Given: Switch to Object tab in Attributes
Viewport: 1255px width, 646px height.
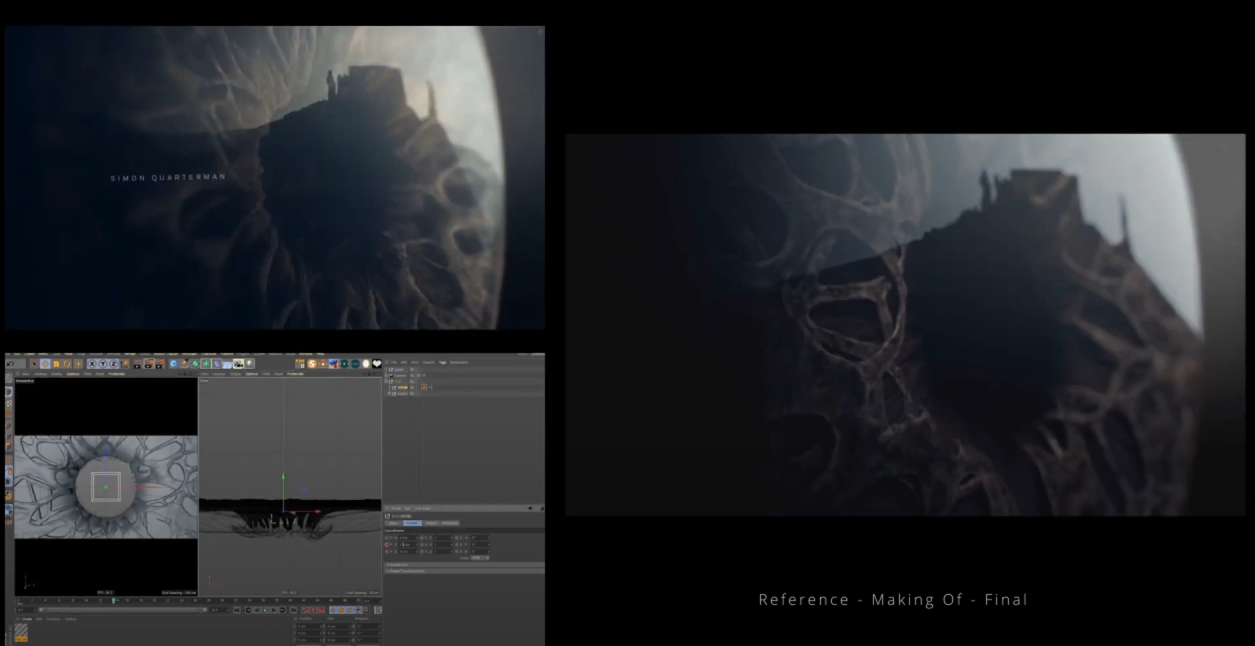Looking at the screenshot, I should pyautogui.click(x=431, y=523).
